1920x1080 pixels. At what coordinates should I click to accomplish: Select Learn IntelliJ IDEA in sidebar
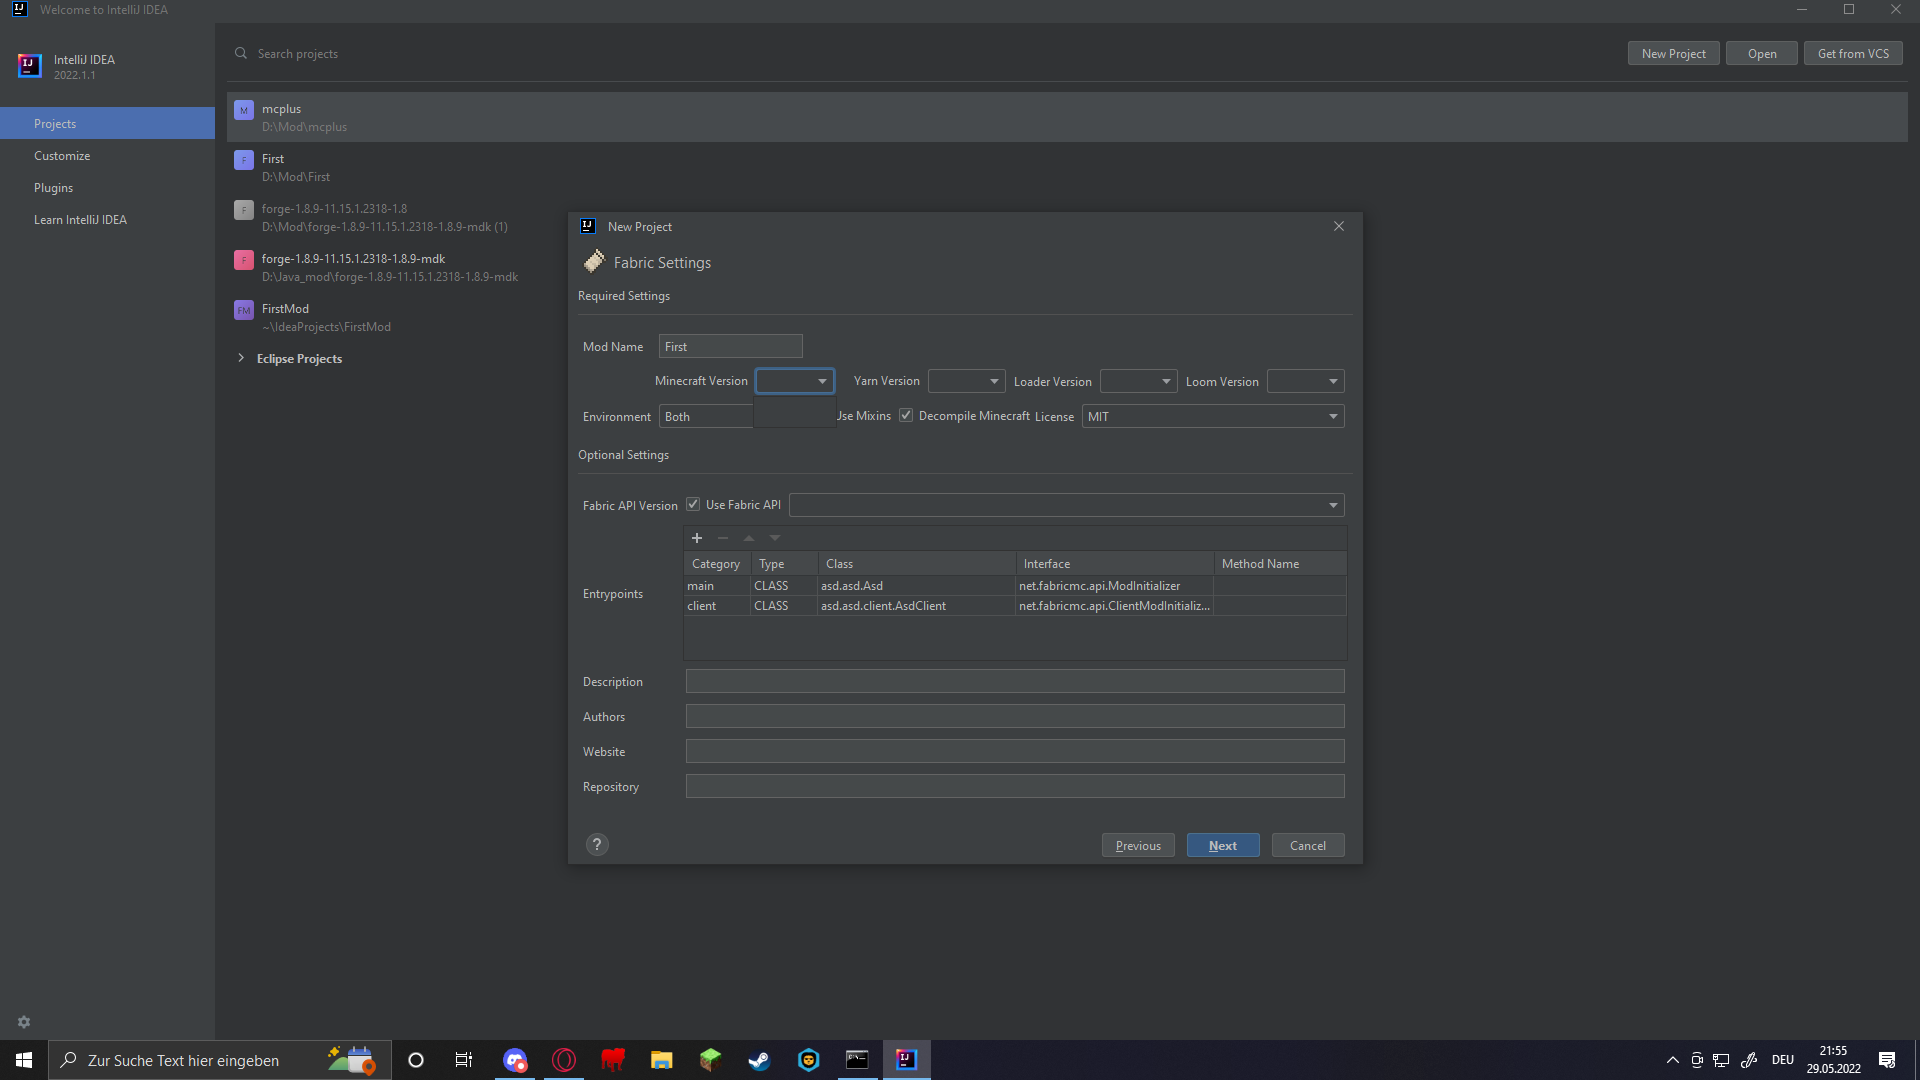81,219
